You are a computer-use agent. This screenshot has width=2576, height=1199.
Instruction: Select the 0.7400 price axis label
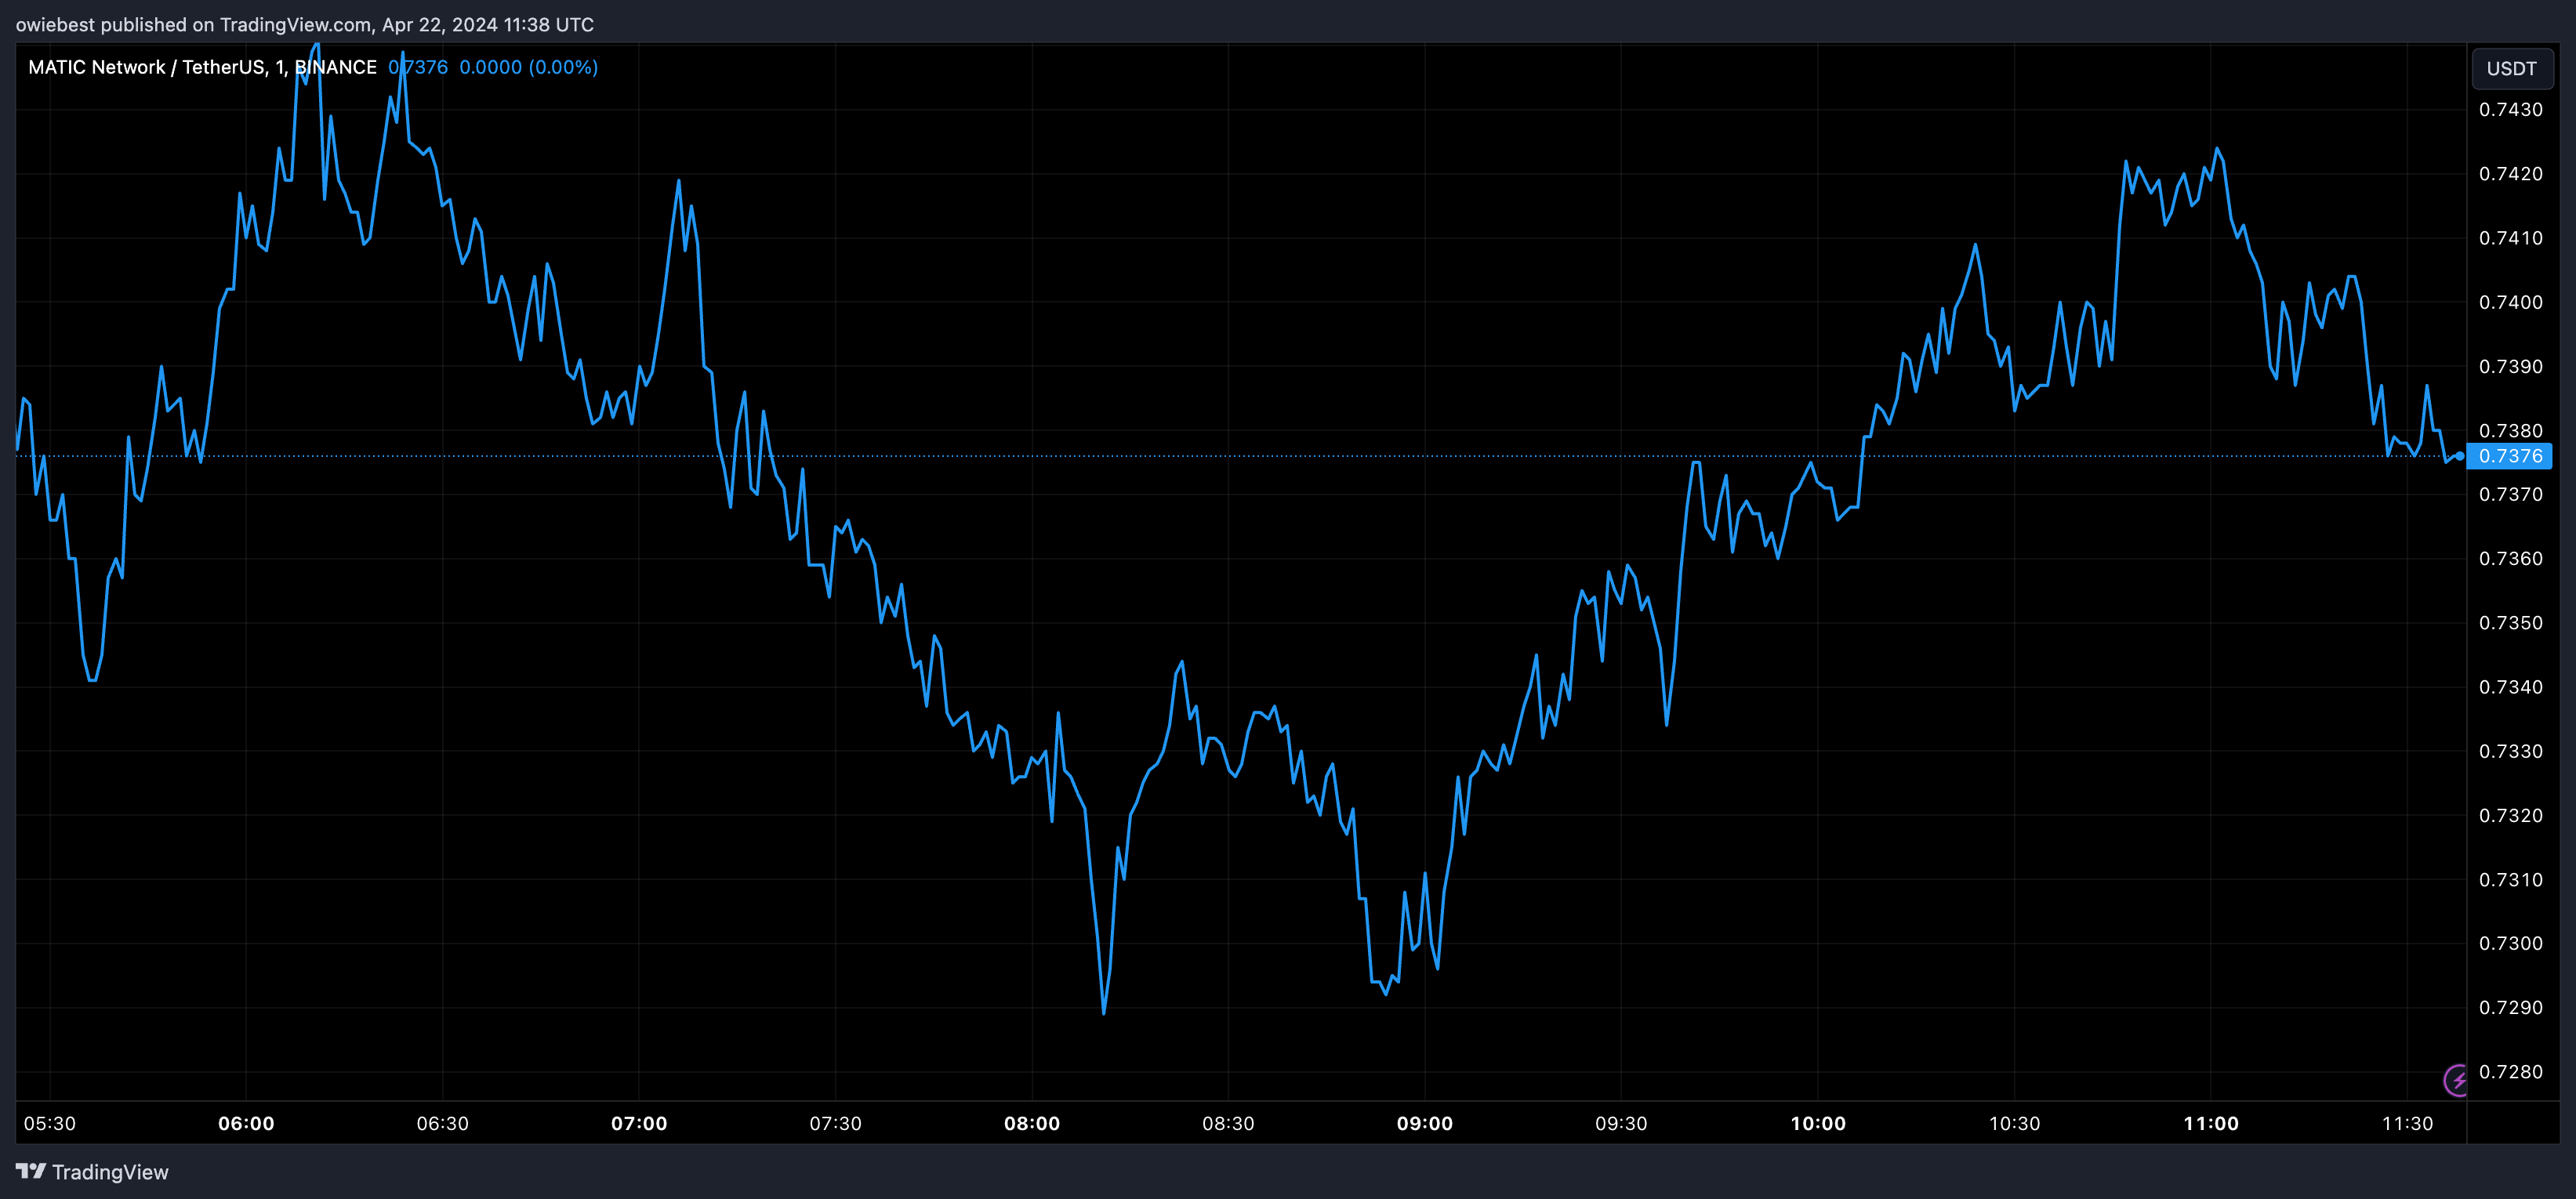(x=2510, y=302)
